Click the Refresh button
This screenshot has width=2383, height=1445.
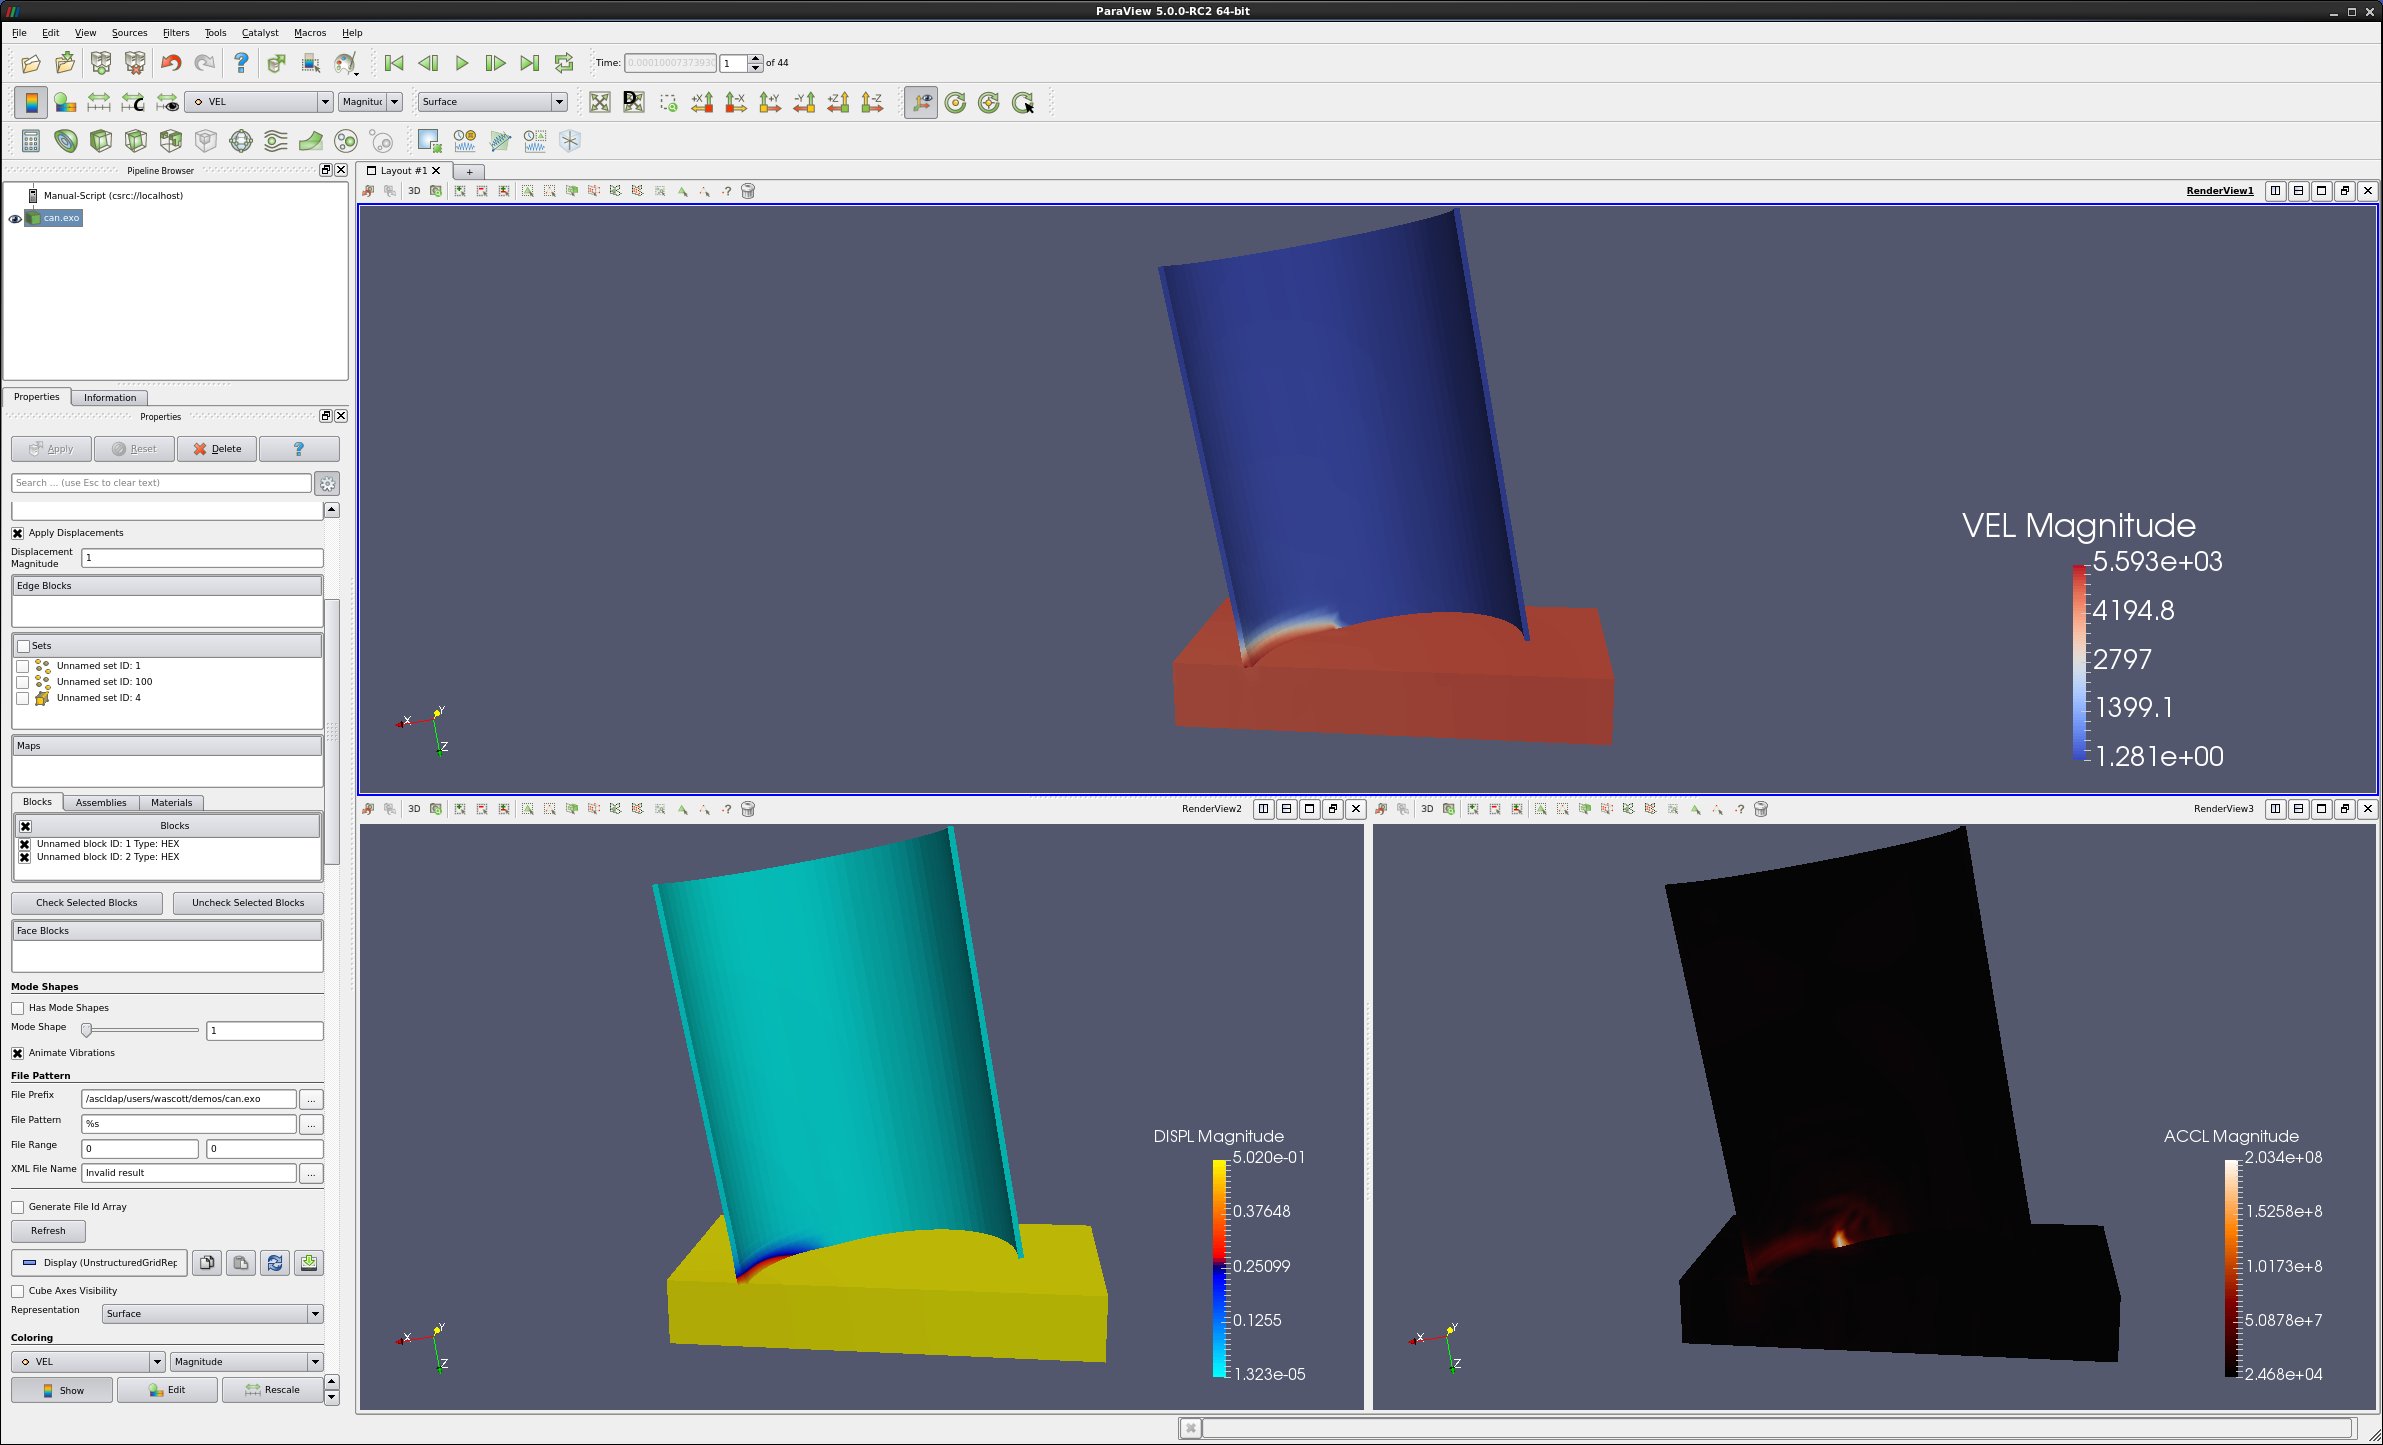coord(48,1231)
